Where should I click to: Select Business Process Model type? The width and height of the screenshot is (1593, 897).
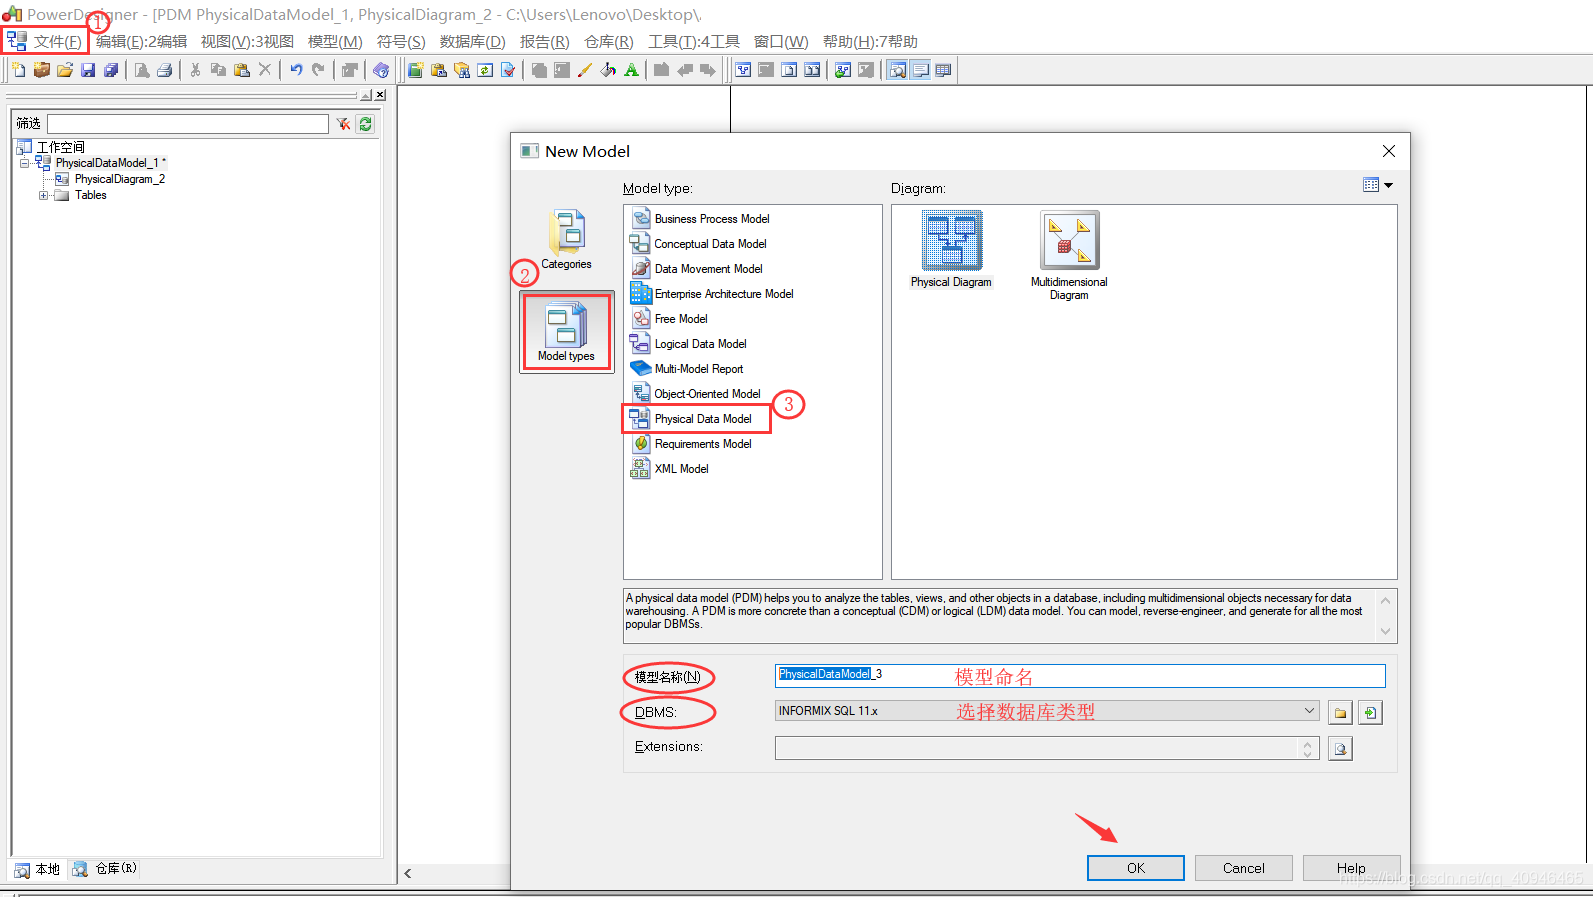click(701, 219)
